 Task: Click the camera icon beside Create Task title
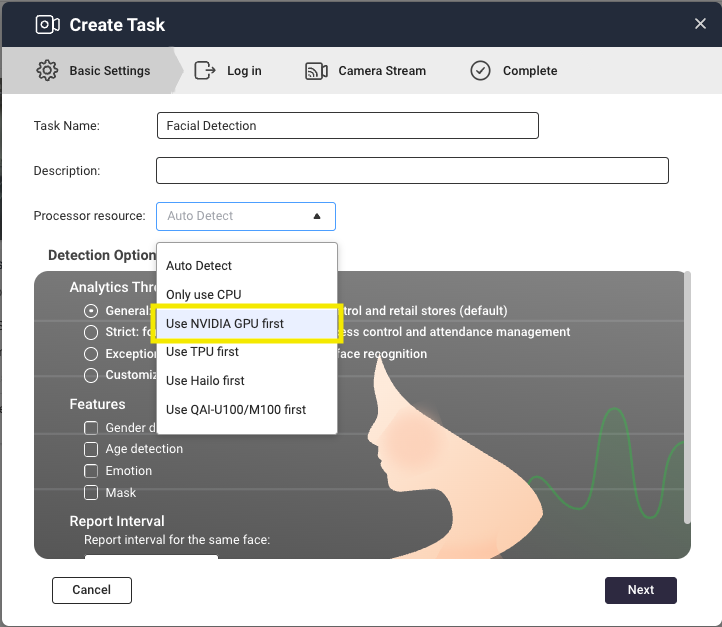pos(47,24)
